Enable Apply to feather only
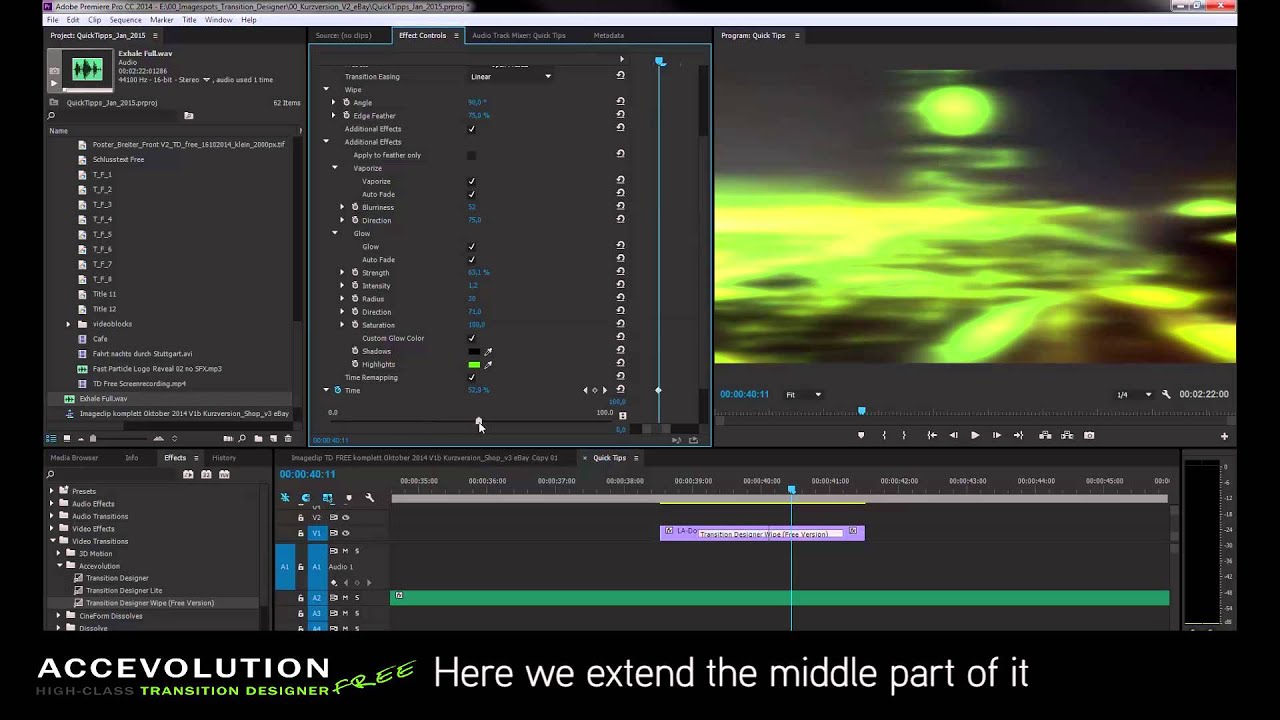This screenshot has width=1280, height=720. coord(472,155)
